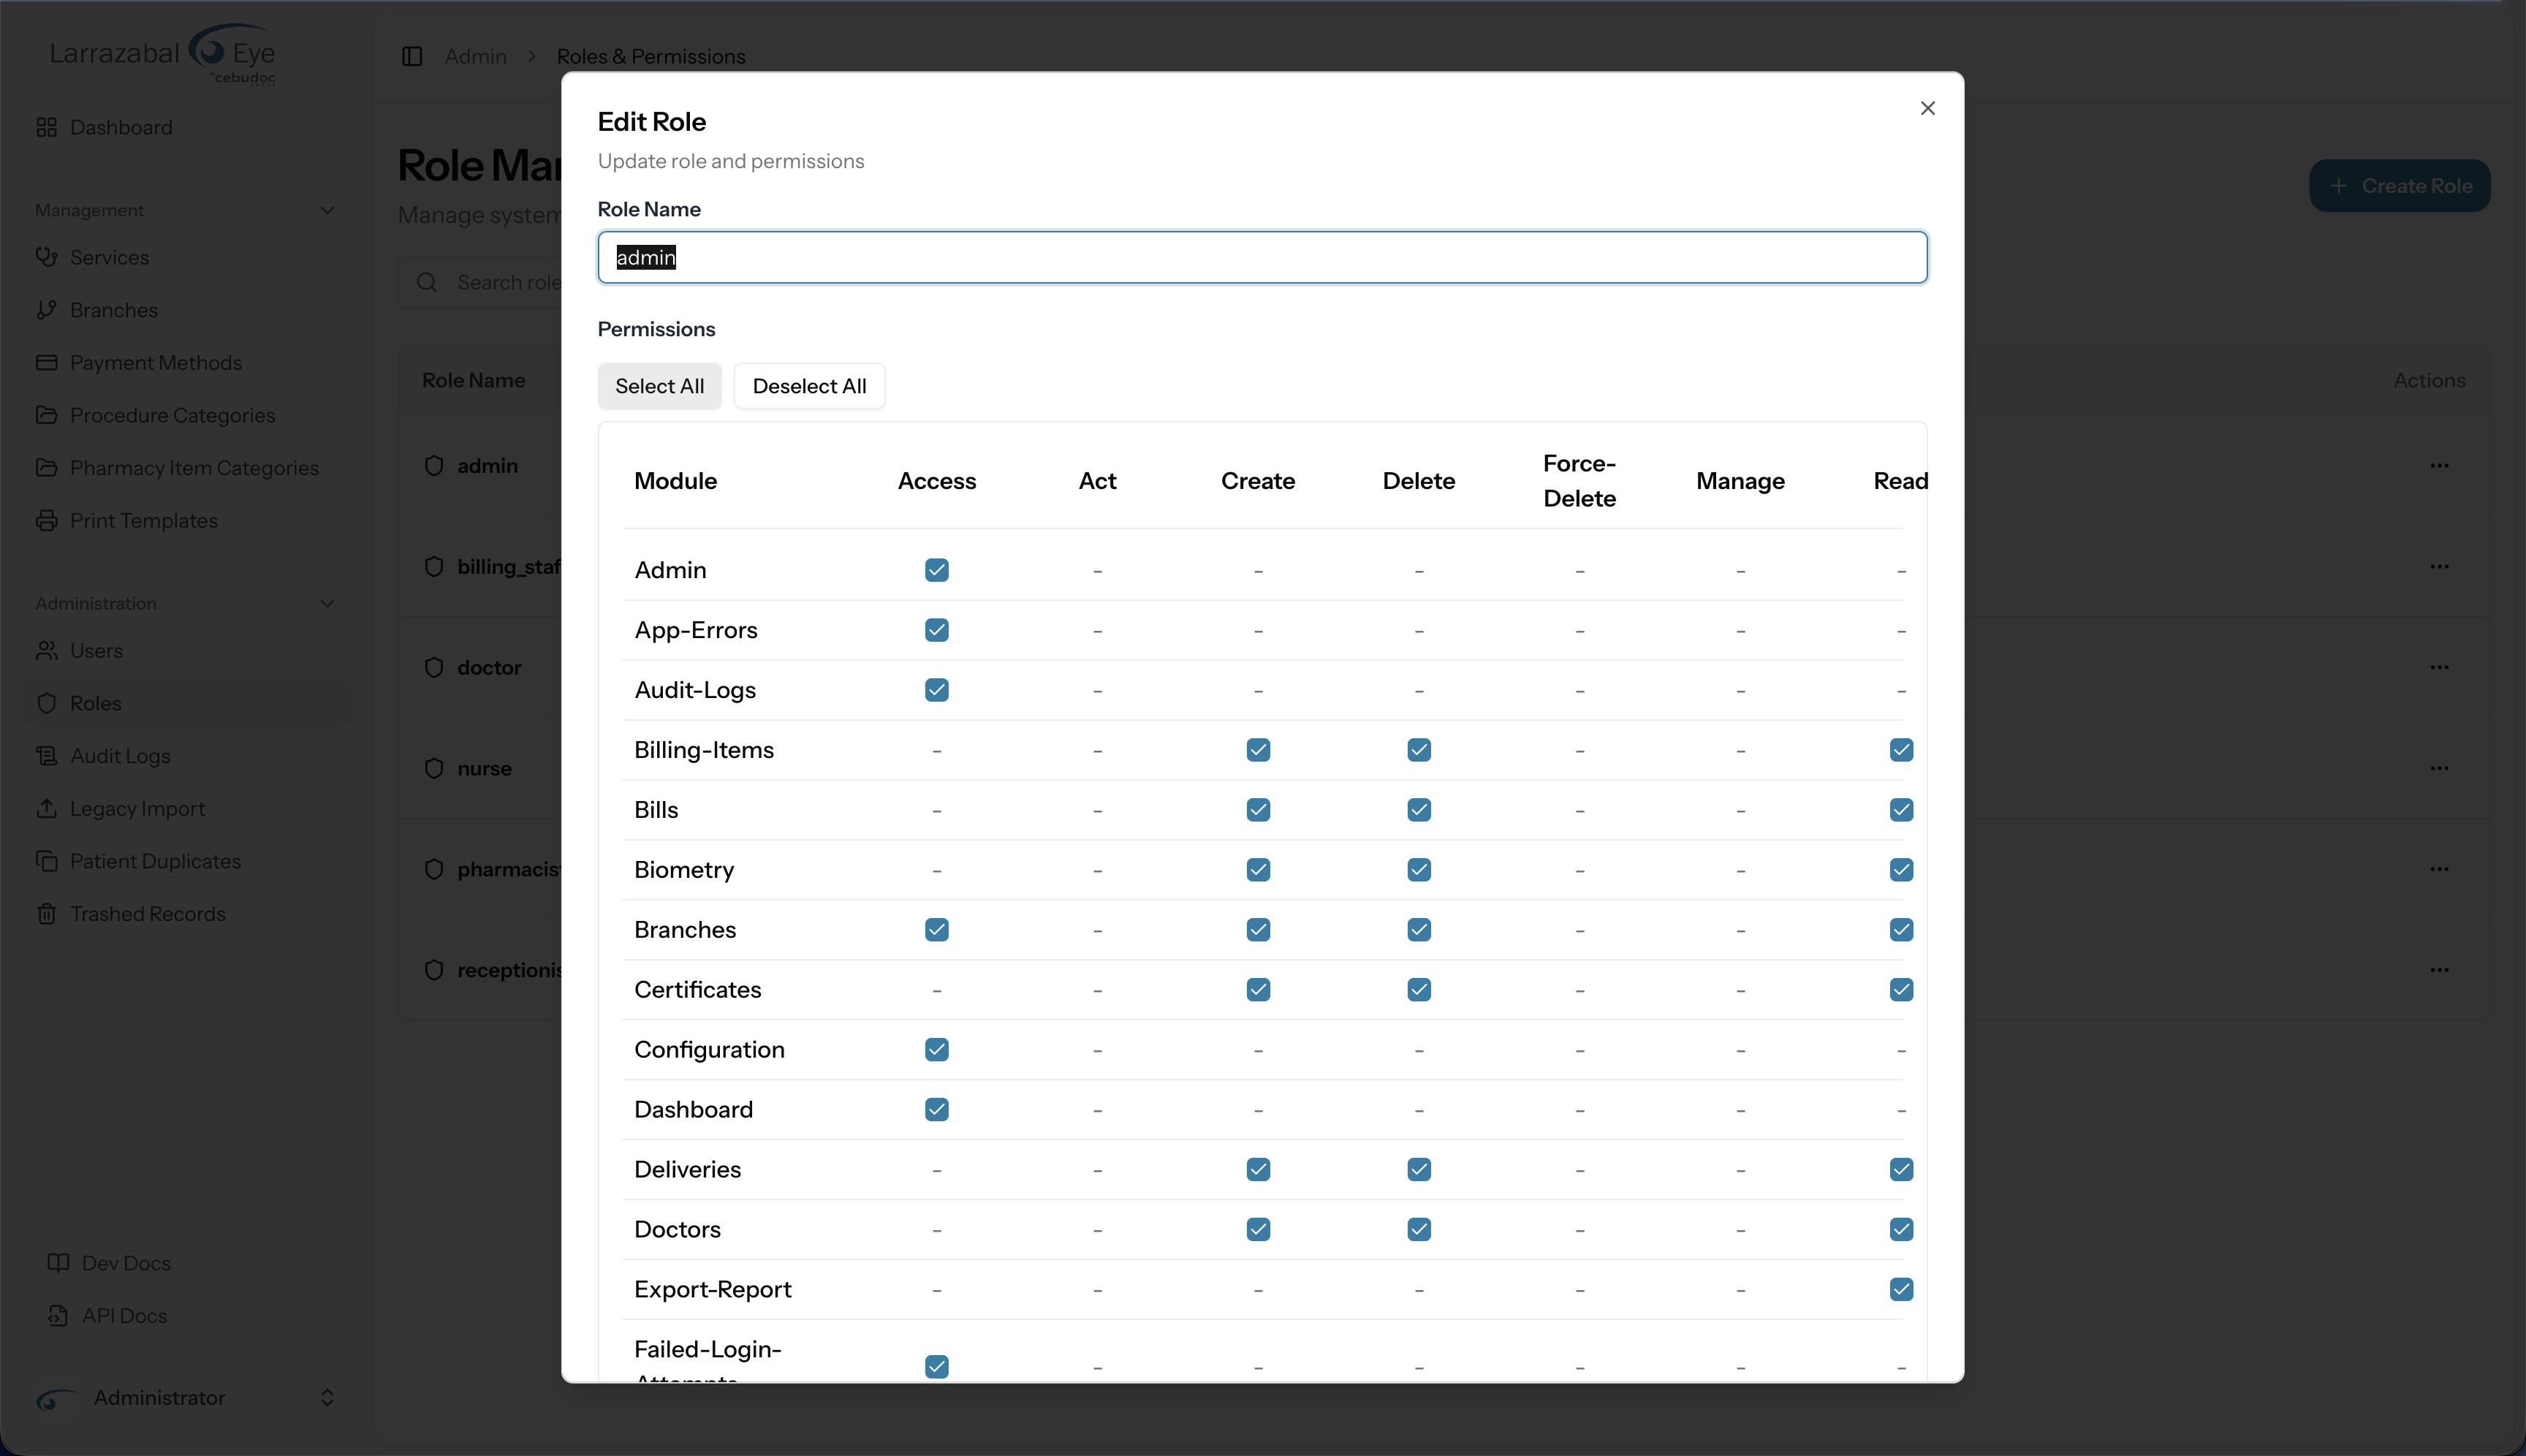Image resolution: width=2526 pixels, height=1456 pixels.
Task: Click the Audit Logs scroll icon
Action: 46,756
